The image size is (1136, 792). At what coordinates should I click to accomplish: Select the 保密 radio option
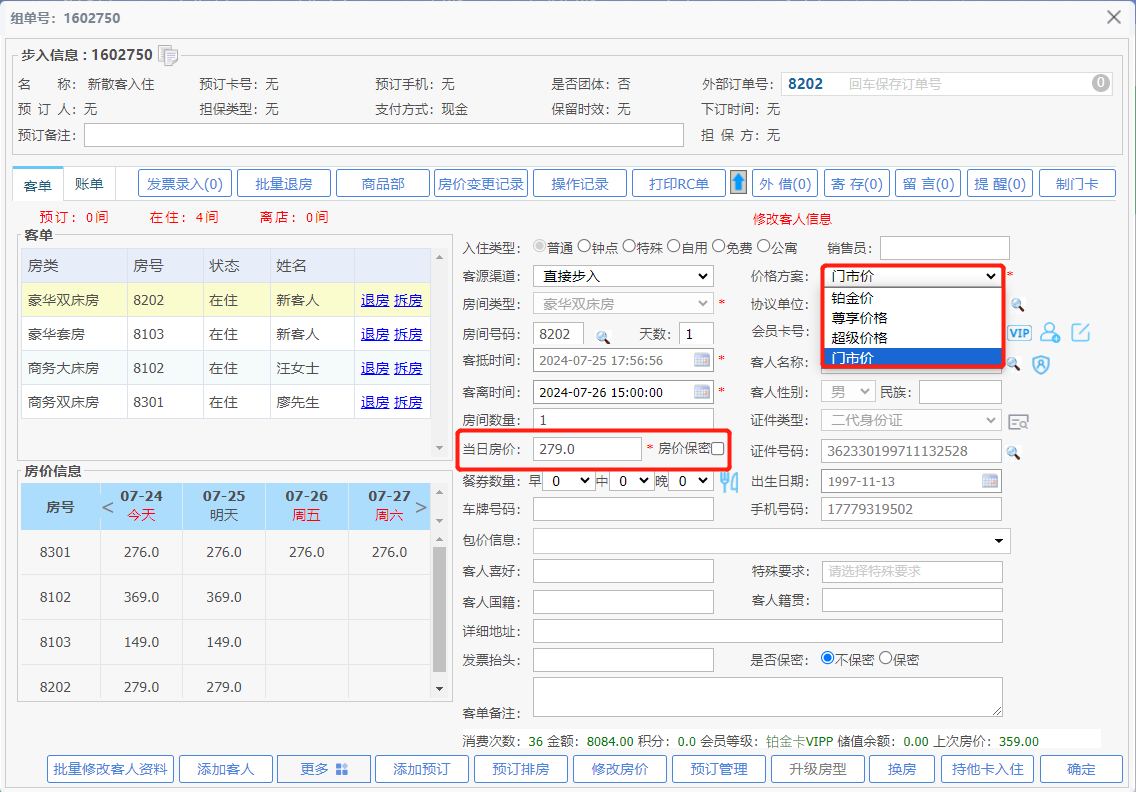(885, 658)
